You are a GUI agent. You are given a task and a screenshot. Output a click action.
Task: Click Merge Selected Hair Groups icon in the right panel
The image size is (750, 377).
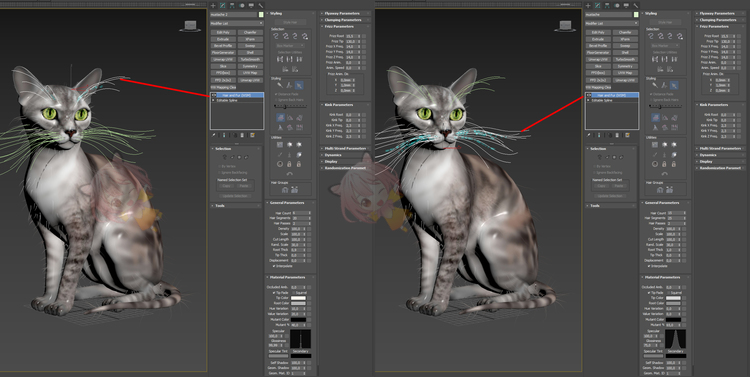(669, 190)
